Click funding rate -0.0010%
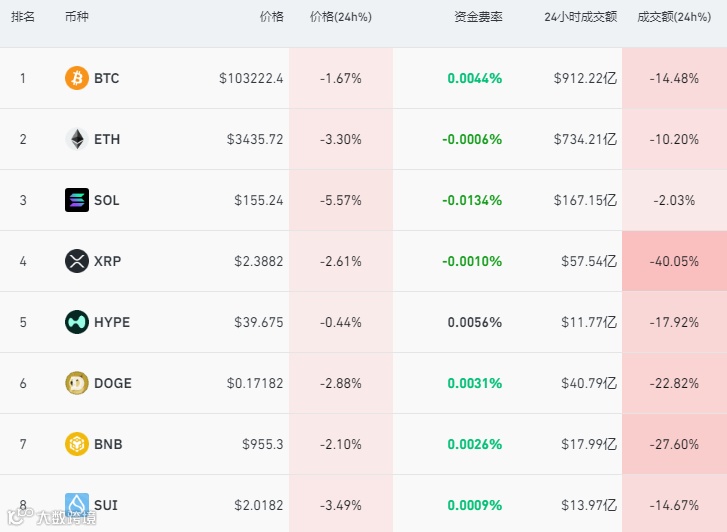 pyautogui.click(x=472, y=261)
